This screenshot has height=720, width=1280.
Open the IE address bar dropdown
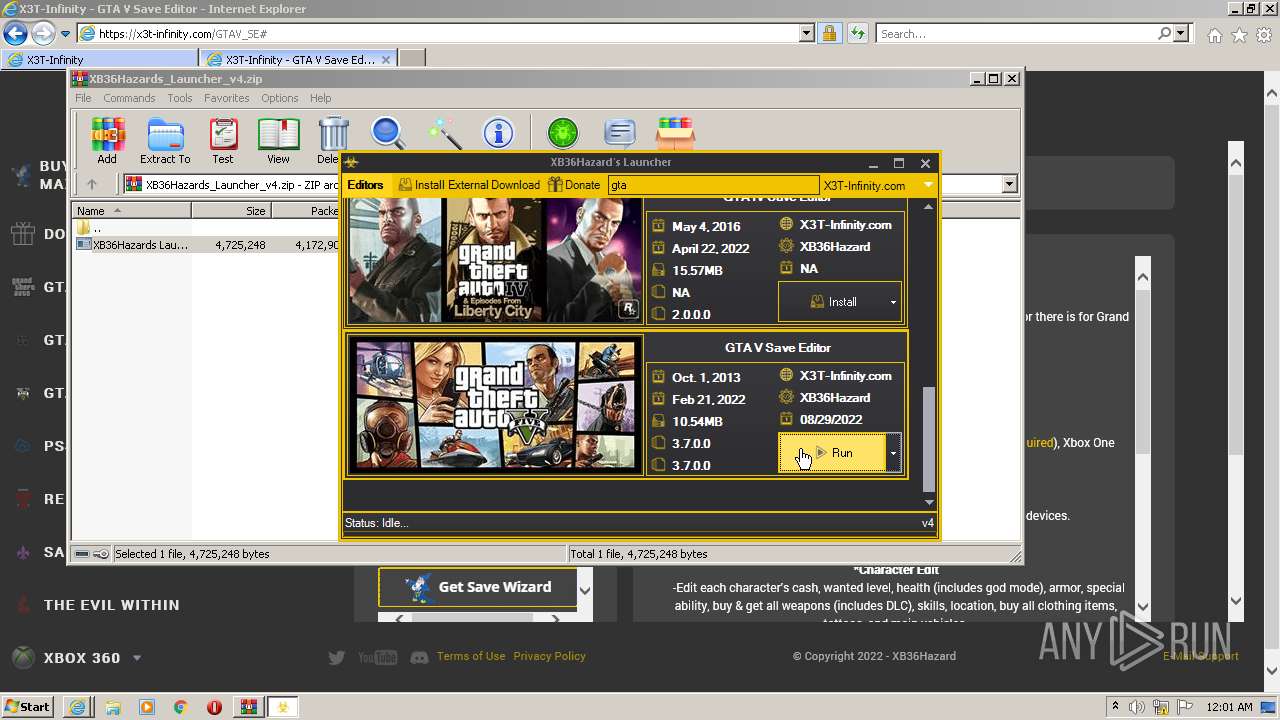pyautogui.click(x=807, y=33)
